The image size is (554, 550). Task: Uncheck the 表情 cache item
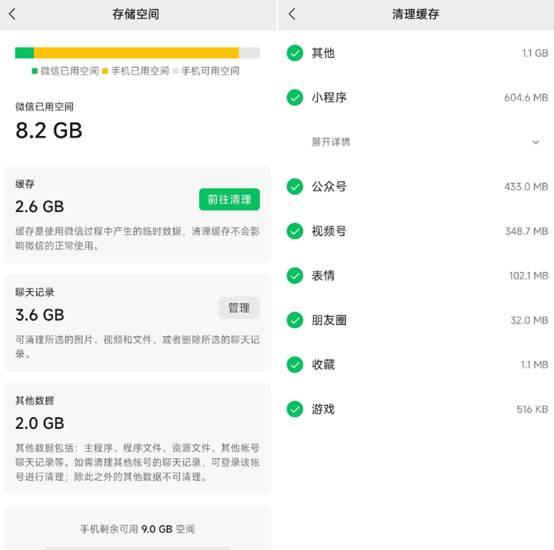click(x=295, y=276)
